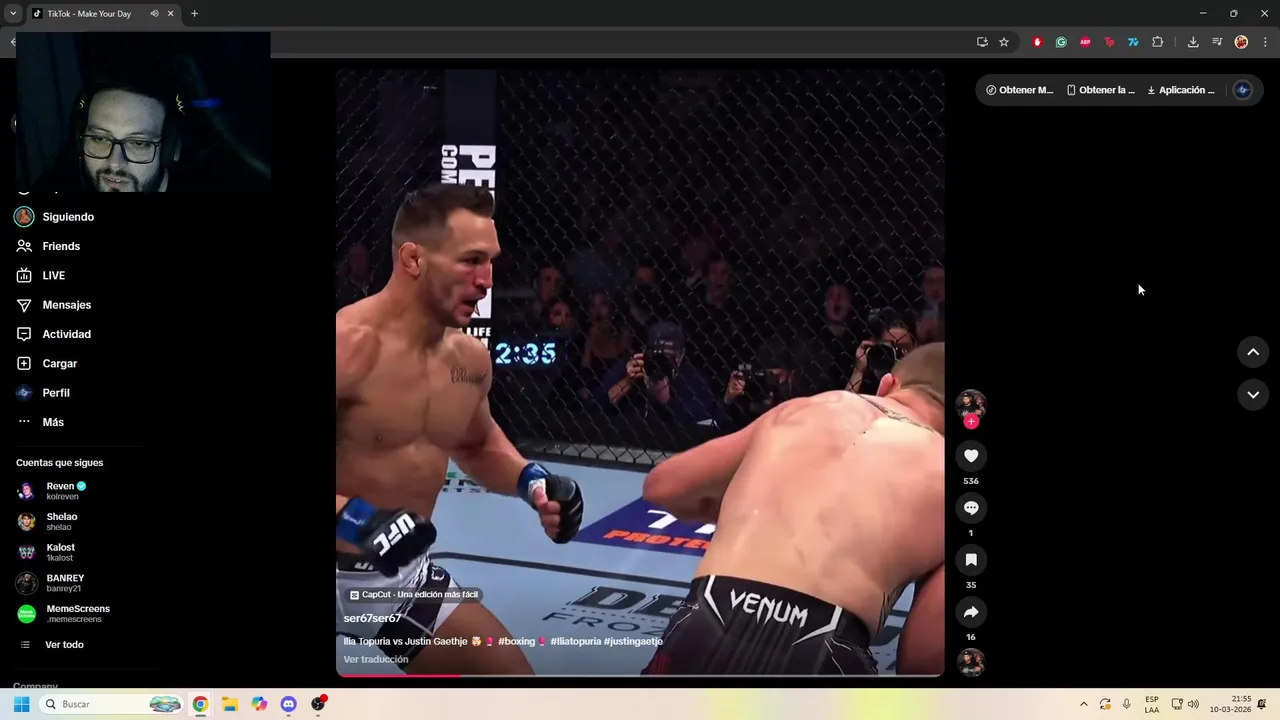
Task: Mute the TikTok tab via speaker icon
Action: (x=155, y=14)
